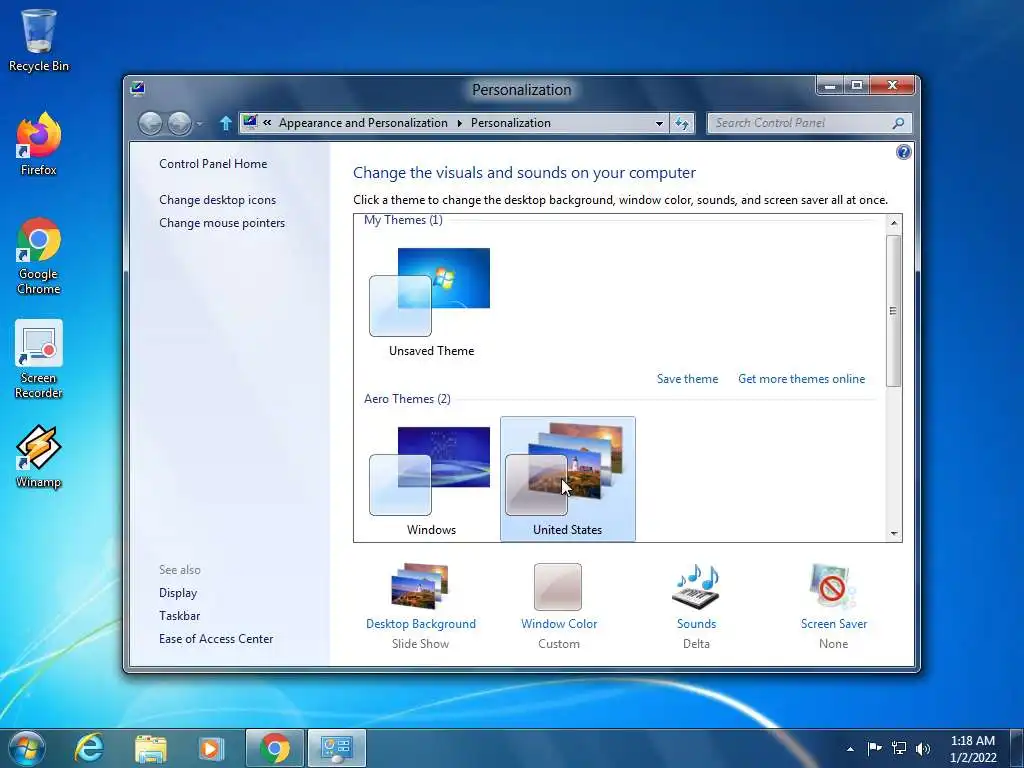Open Control Panel Home link

pyautogui.click(x=213, y=164)
